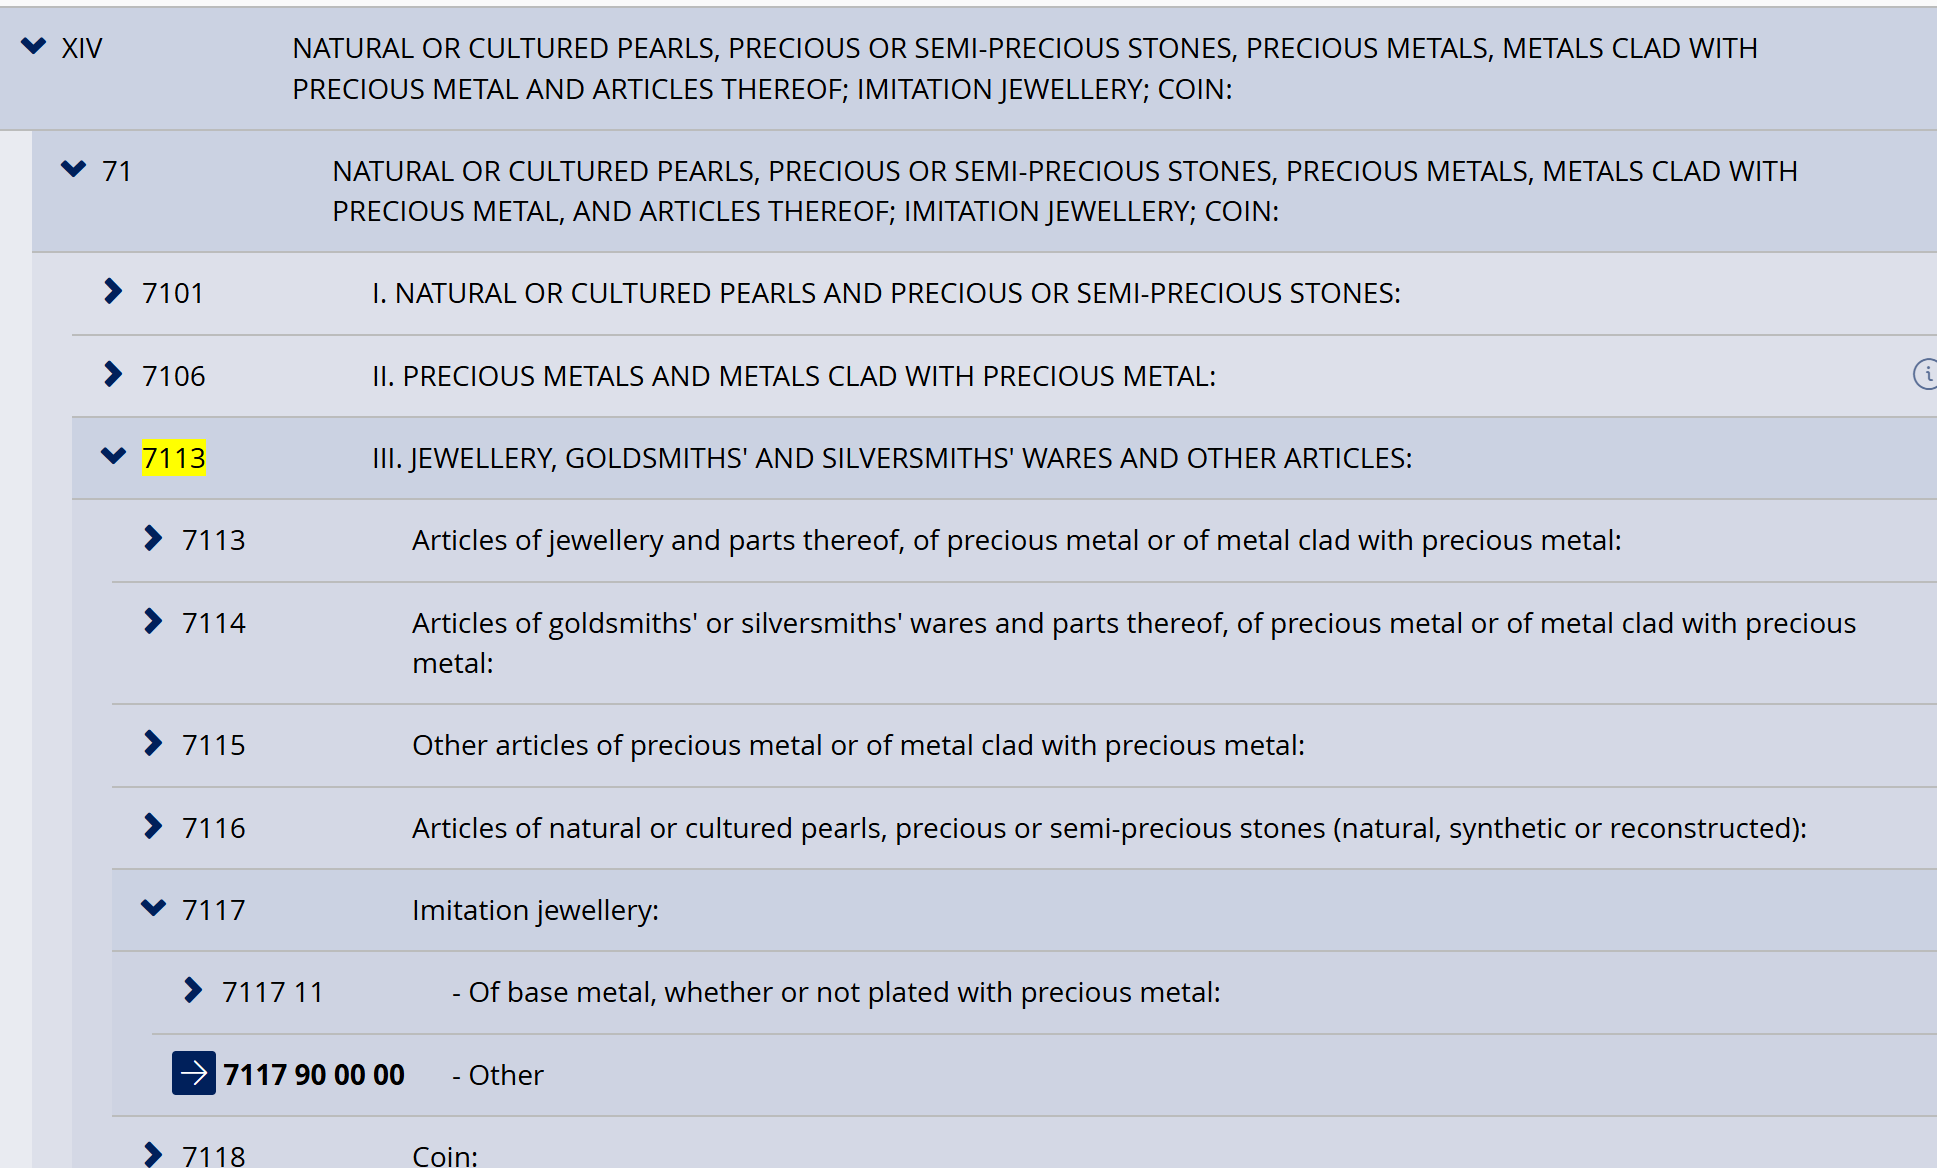Expand 7116 pearls articles arrow

(x=153, y=826)
